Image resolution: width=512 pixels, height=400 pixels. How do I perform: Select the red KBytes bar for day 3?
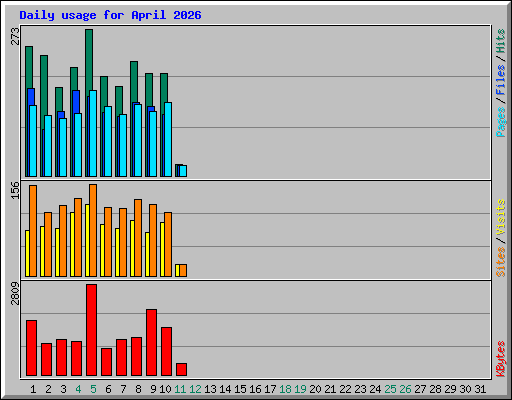point(61,357)
